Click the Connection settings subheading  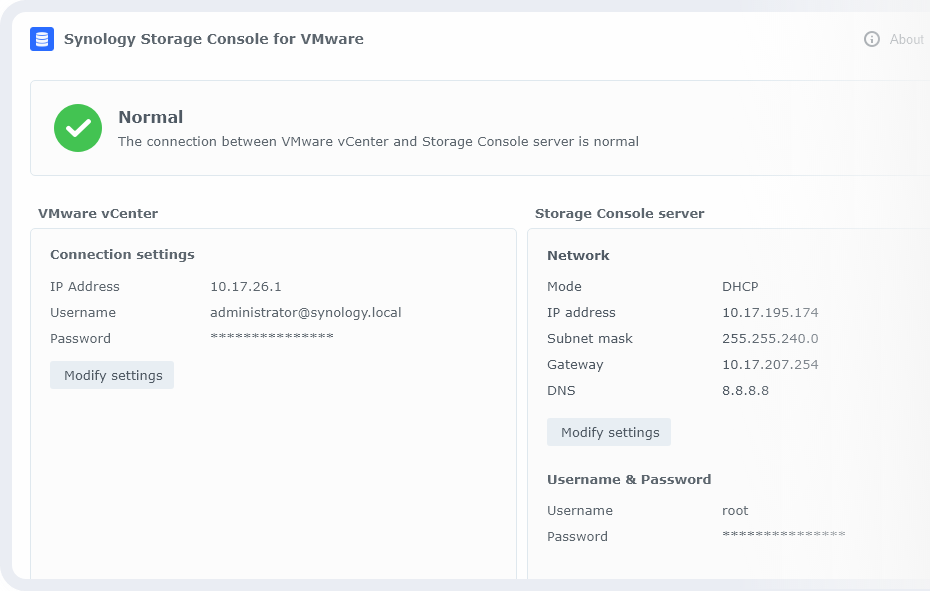(122, 255)
